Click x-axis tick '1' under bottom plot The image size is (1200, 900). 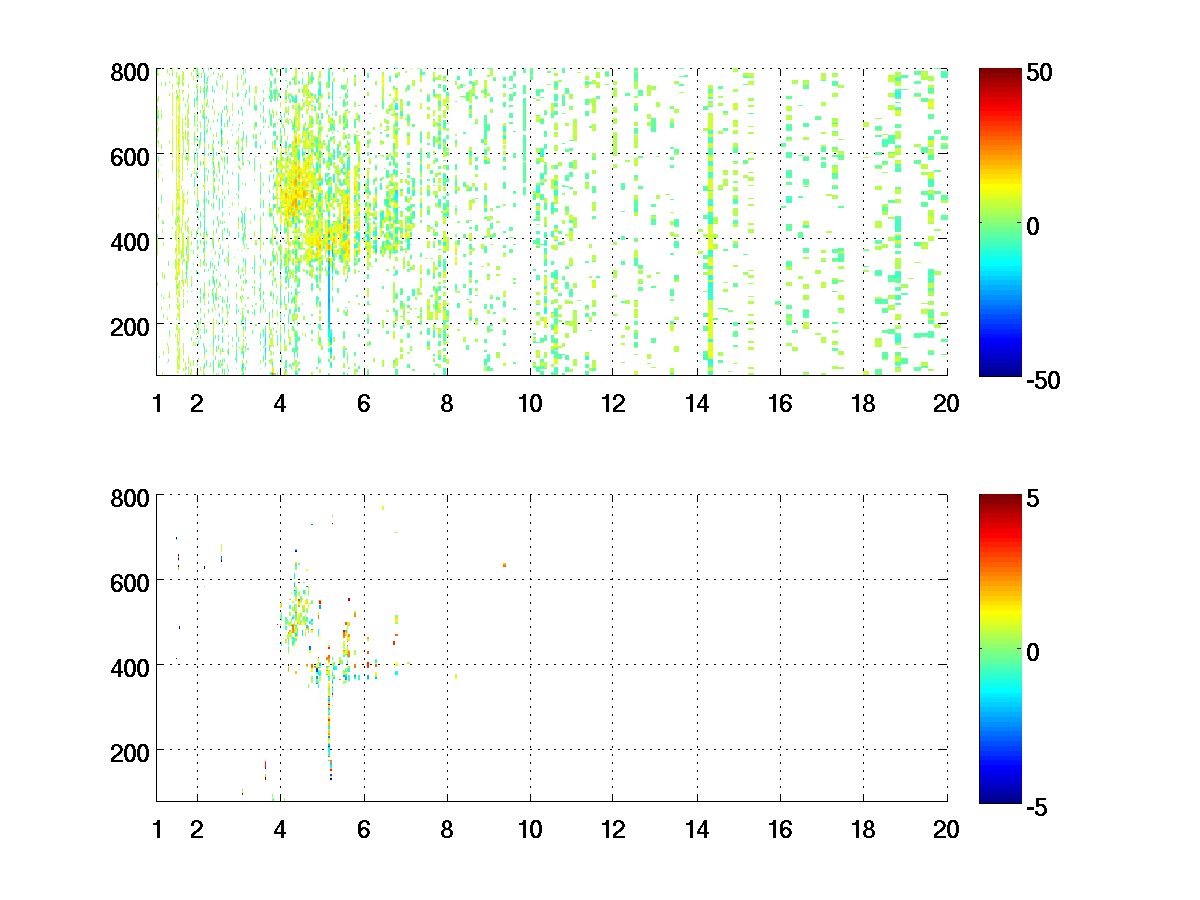click(x=157, y=829)
